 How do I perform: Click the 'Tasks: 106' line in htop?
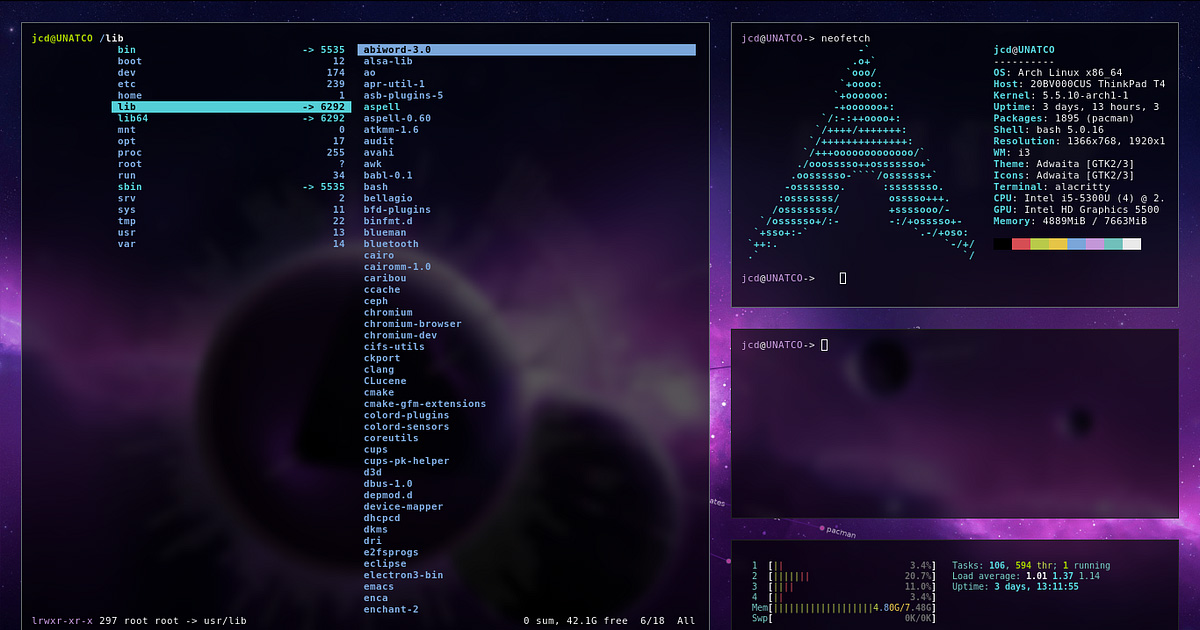pyautogui.click(x=1030, y=566)
